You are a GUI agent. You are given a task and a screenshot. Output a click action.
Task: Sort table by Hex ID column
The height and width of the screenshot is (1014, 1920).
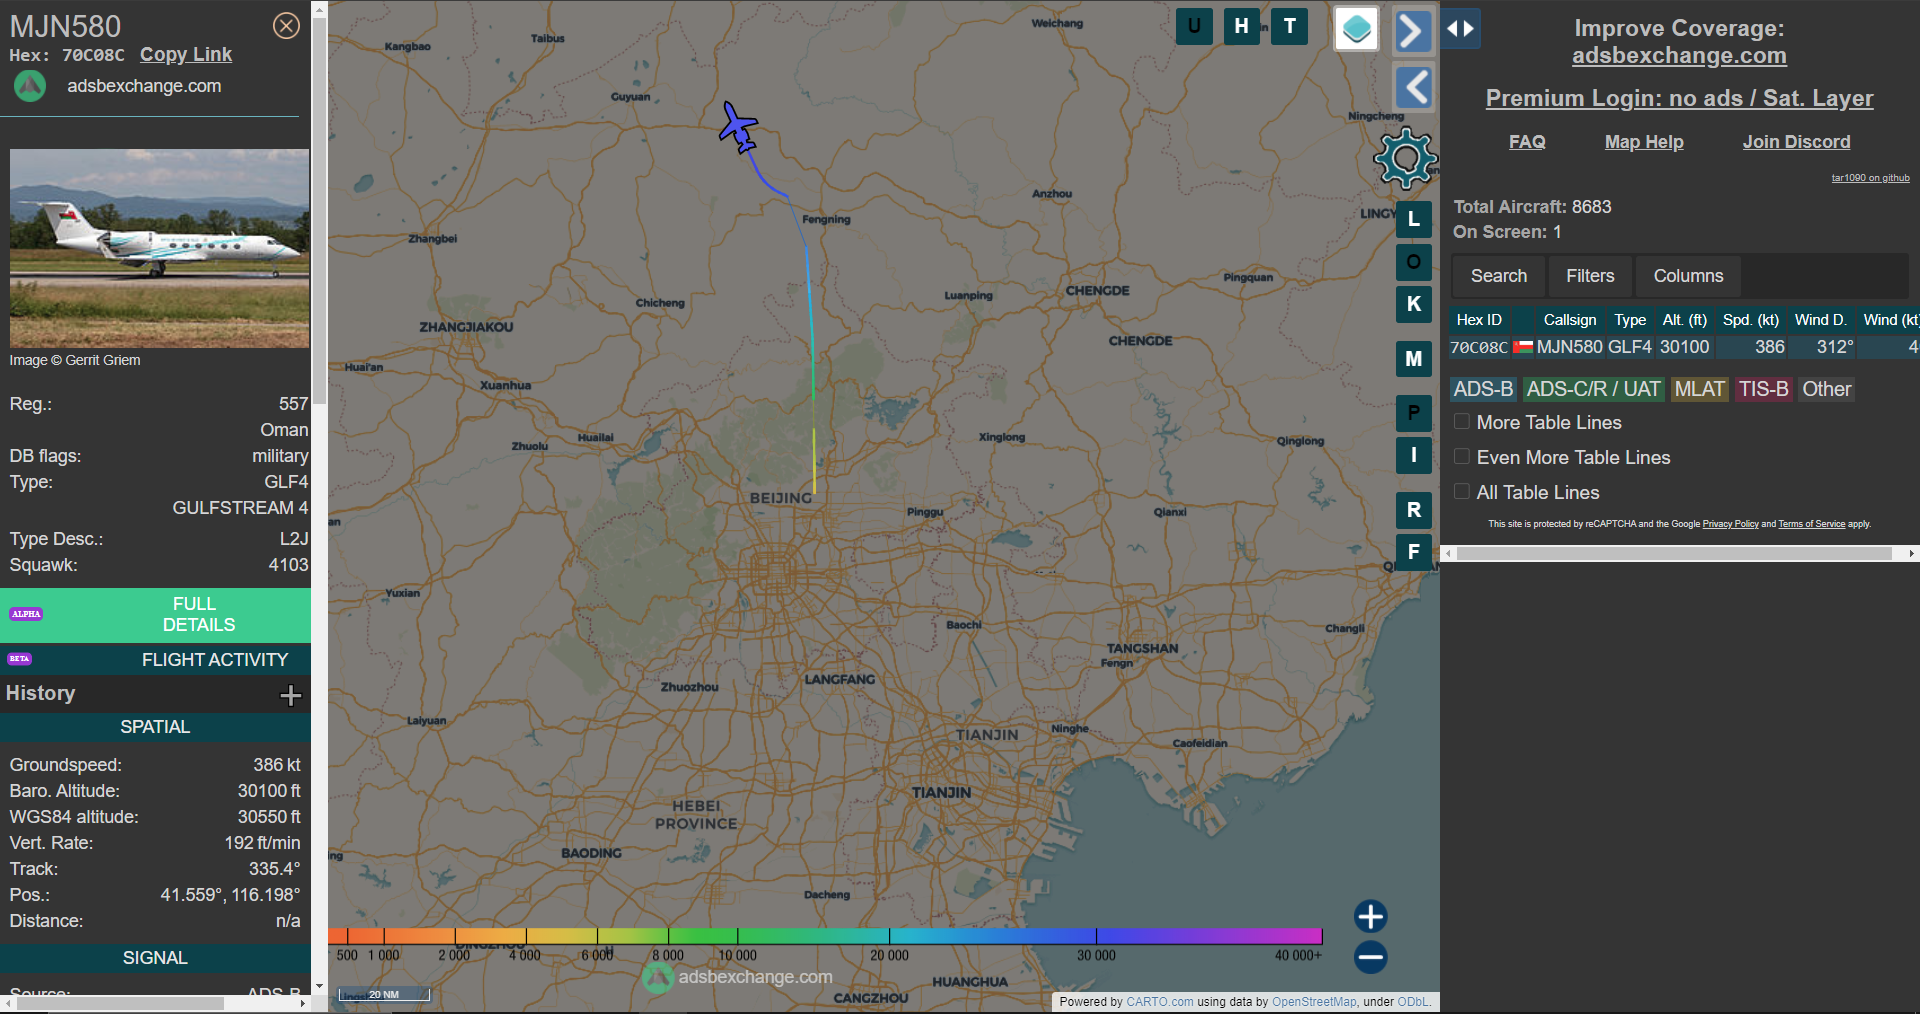(1479, 320)
